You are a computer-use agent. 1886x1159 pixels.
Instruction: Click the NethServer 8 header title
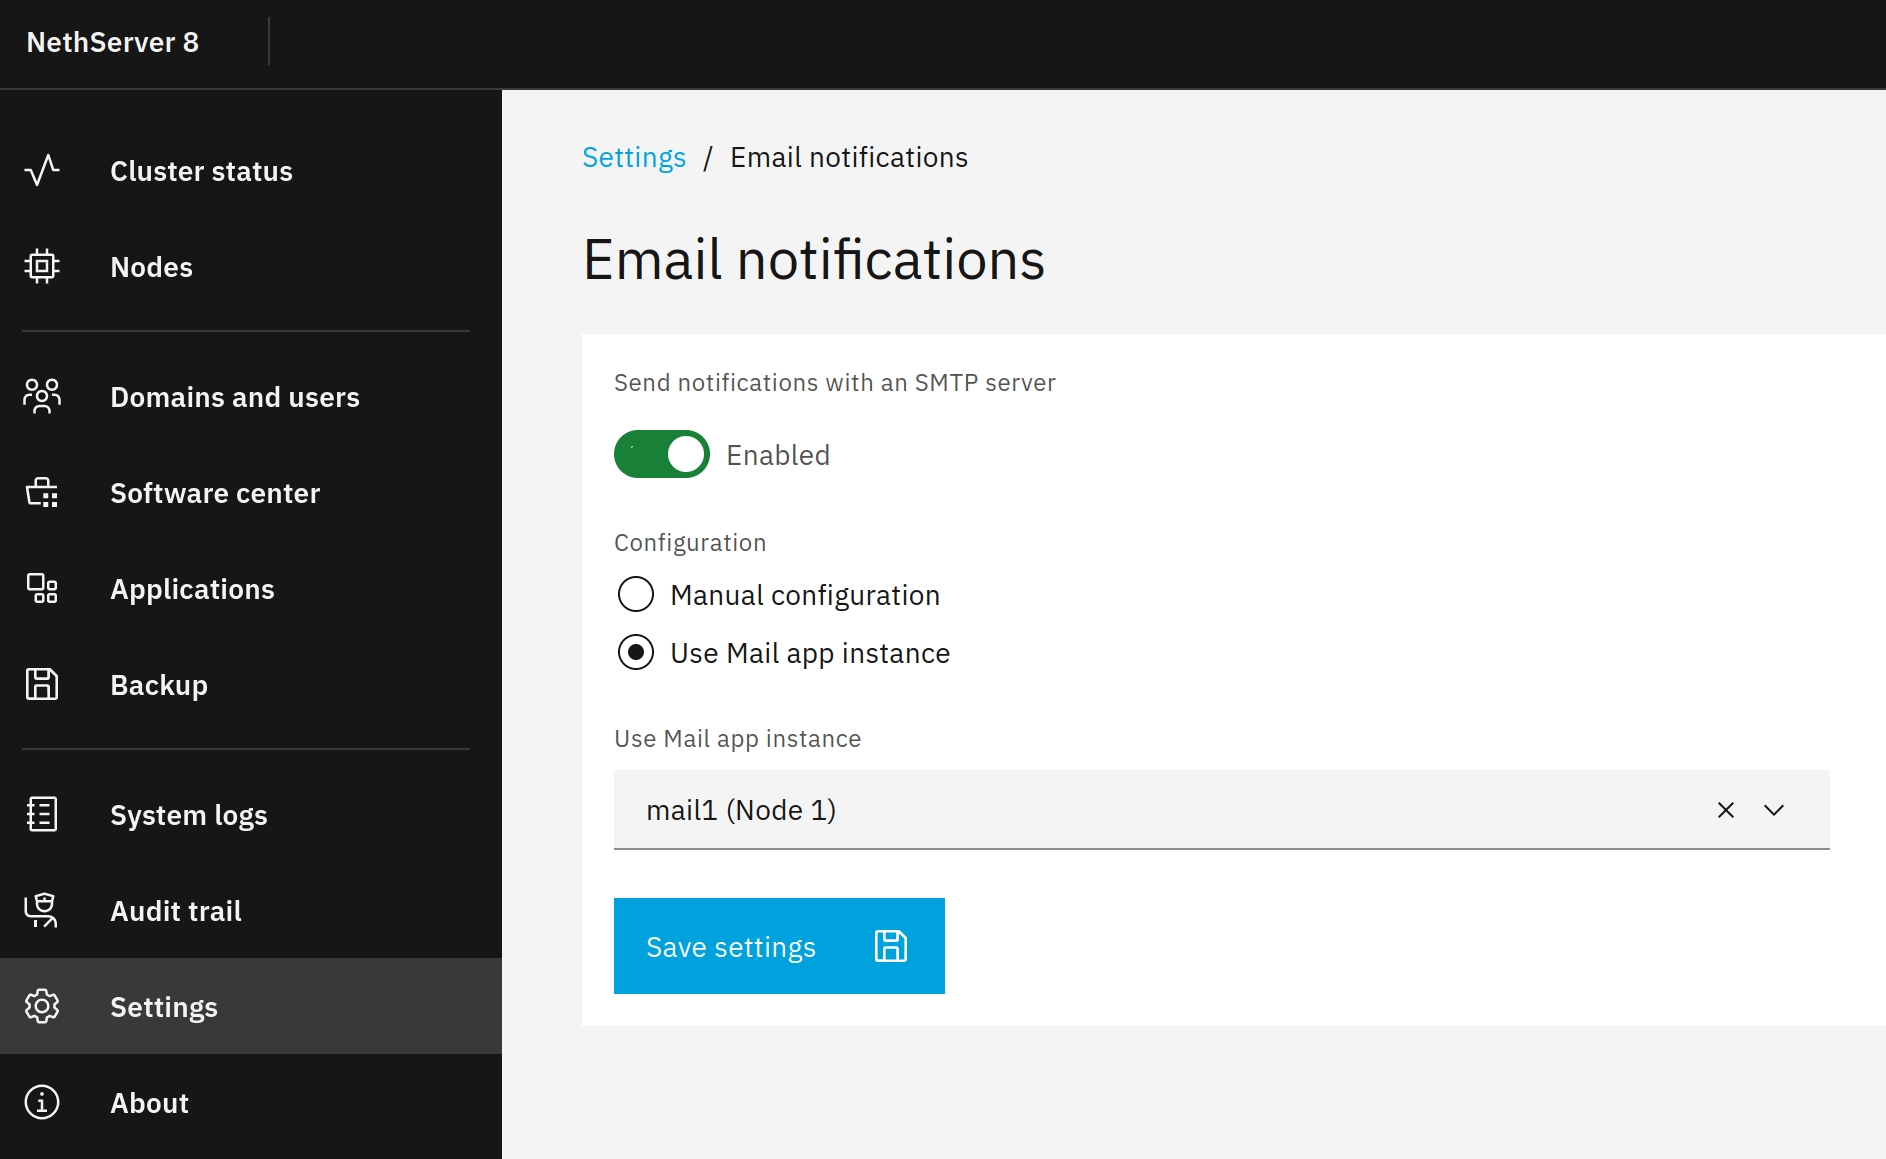click(113, 43)
